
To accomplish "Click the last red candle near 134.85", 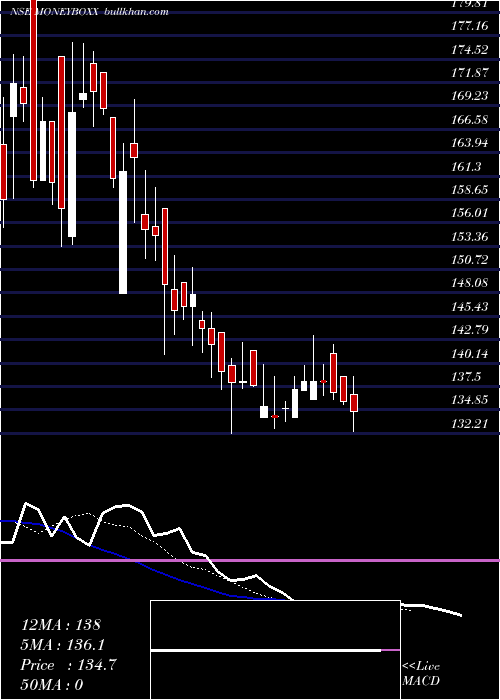I will tap(354, 403).
